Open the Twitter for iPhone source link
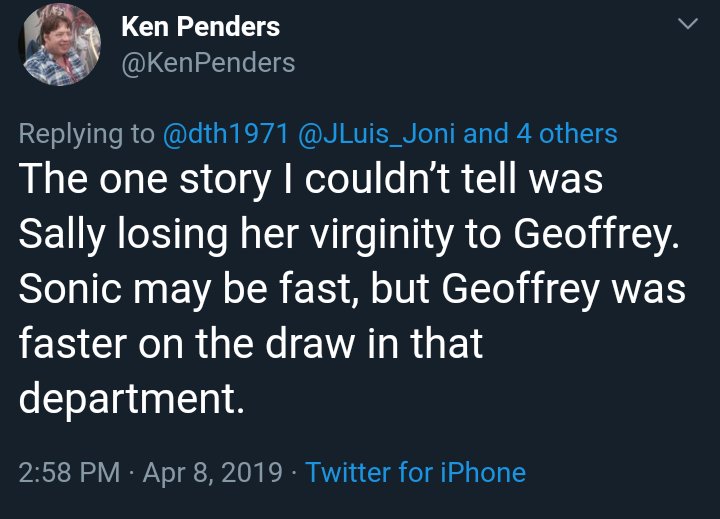 (x=415, y=472)
